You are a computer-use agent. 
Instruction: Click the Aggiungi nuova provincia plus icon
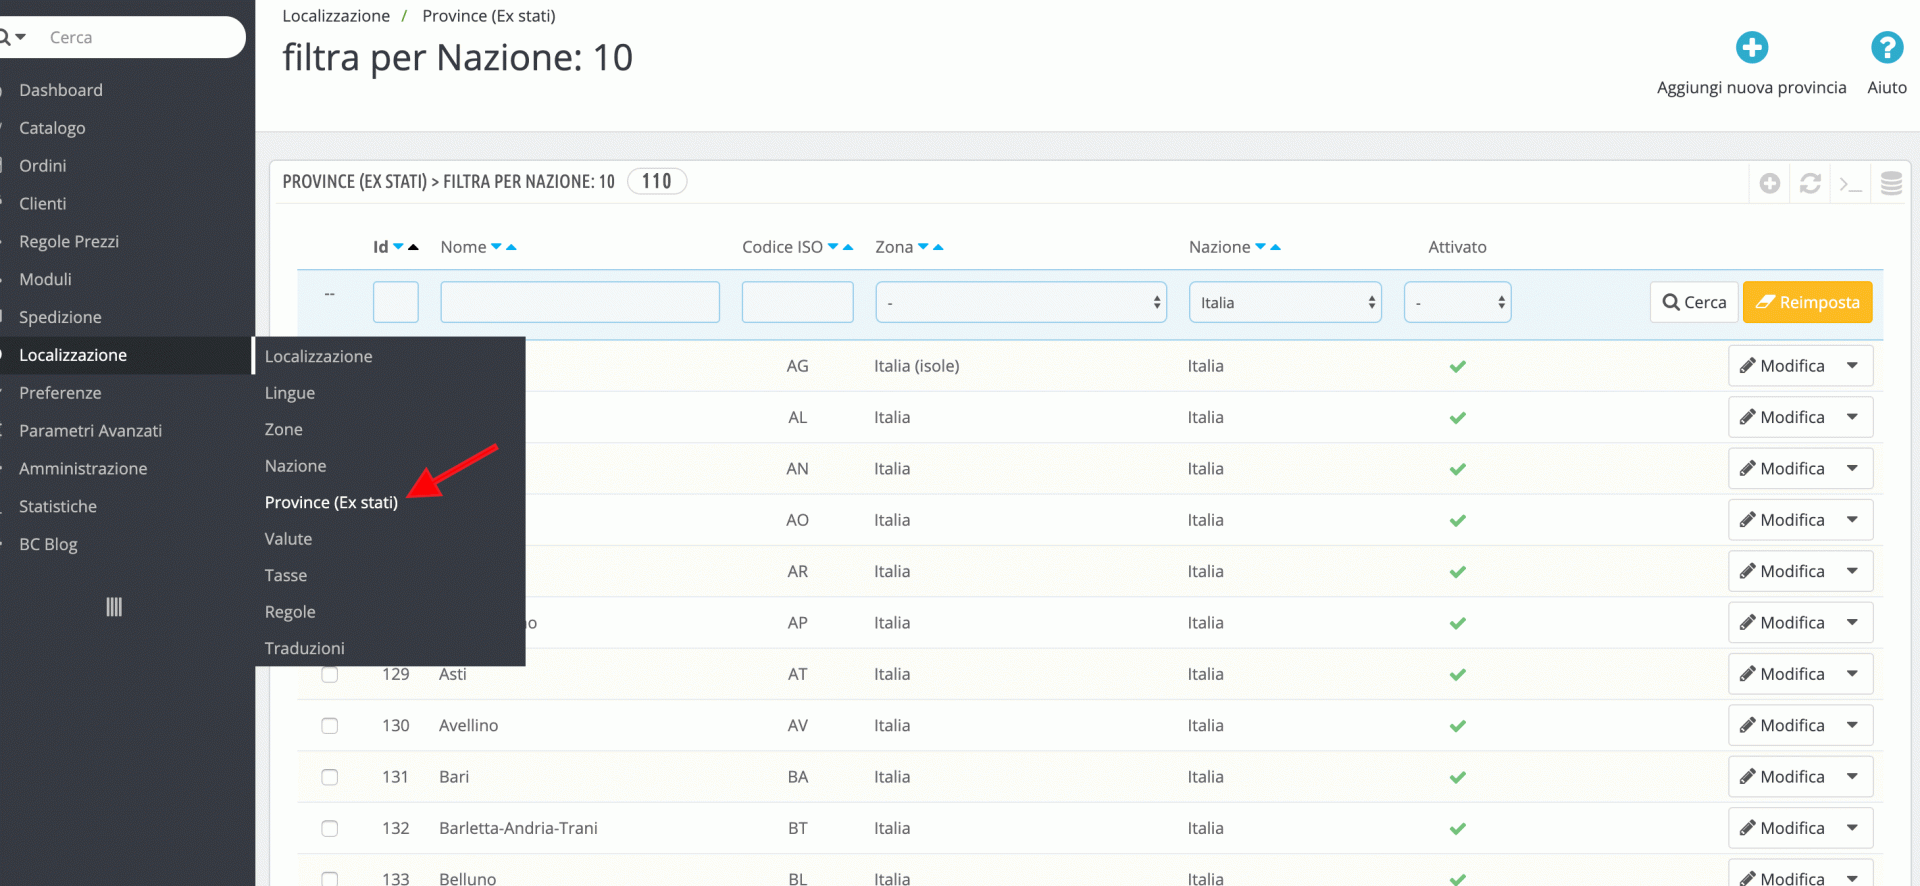tap(1751, 47)
